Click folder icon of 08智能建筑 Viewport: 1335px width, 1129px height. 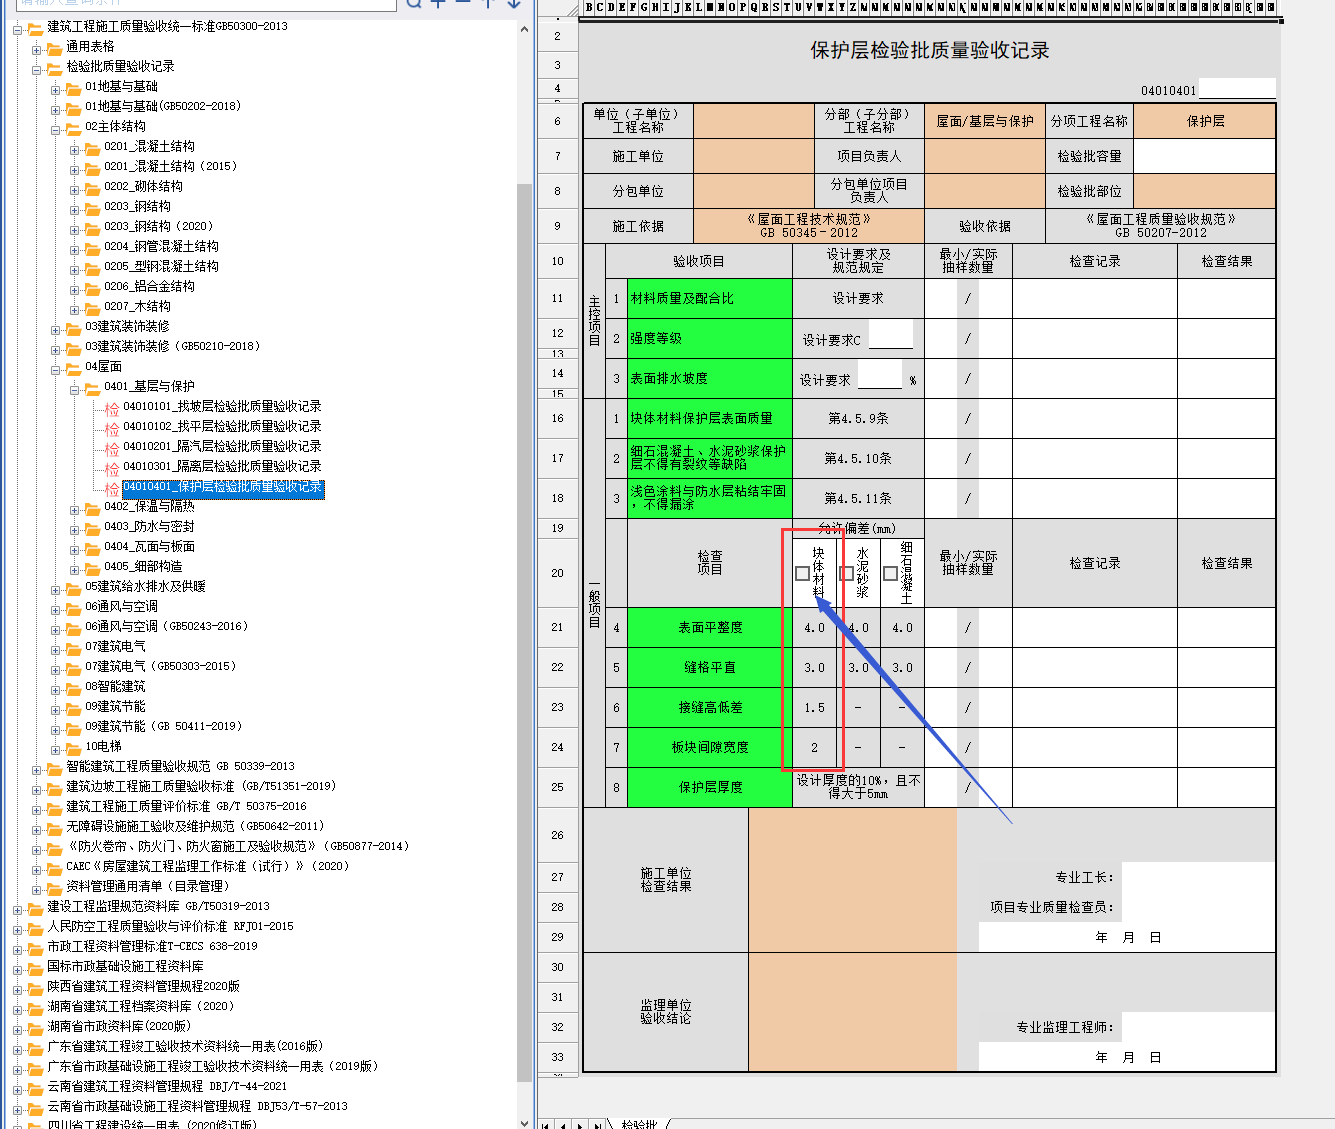(x=73, y=687)
